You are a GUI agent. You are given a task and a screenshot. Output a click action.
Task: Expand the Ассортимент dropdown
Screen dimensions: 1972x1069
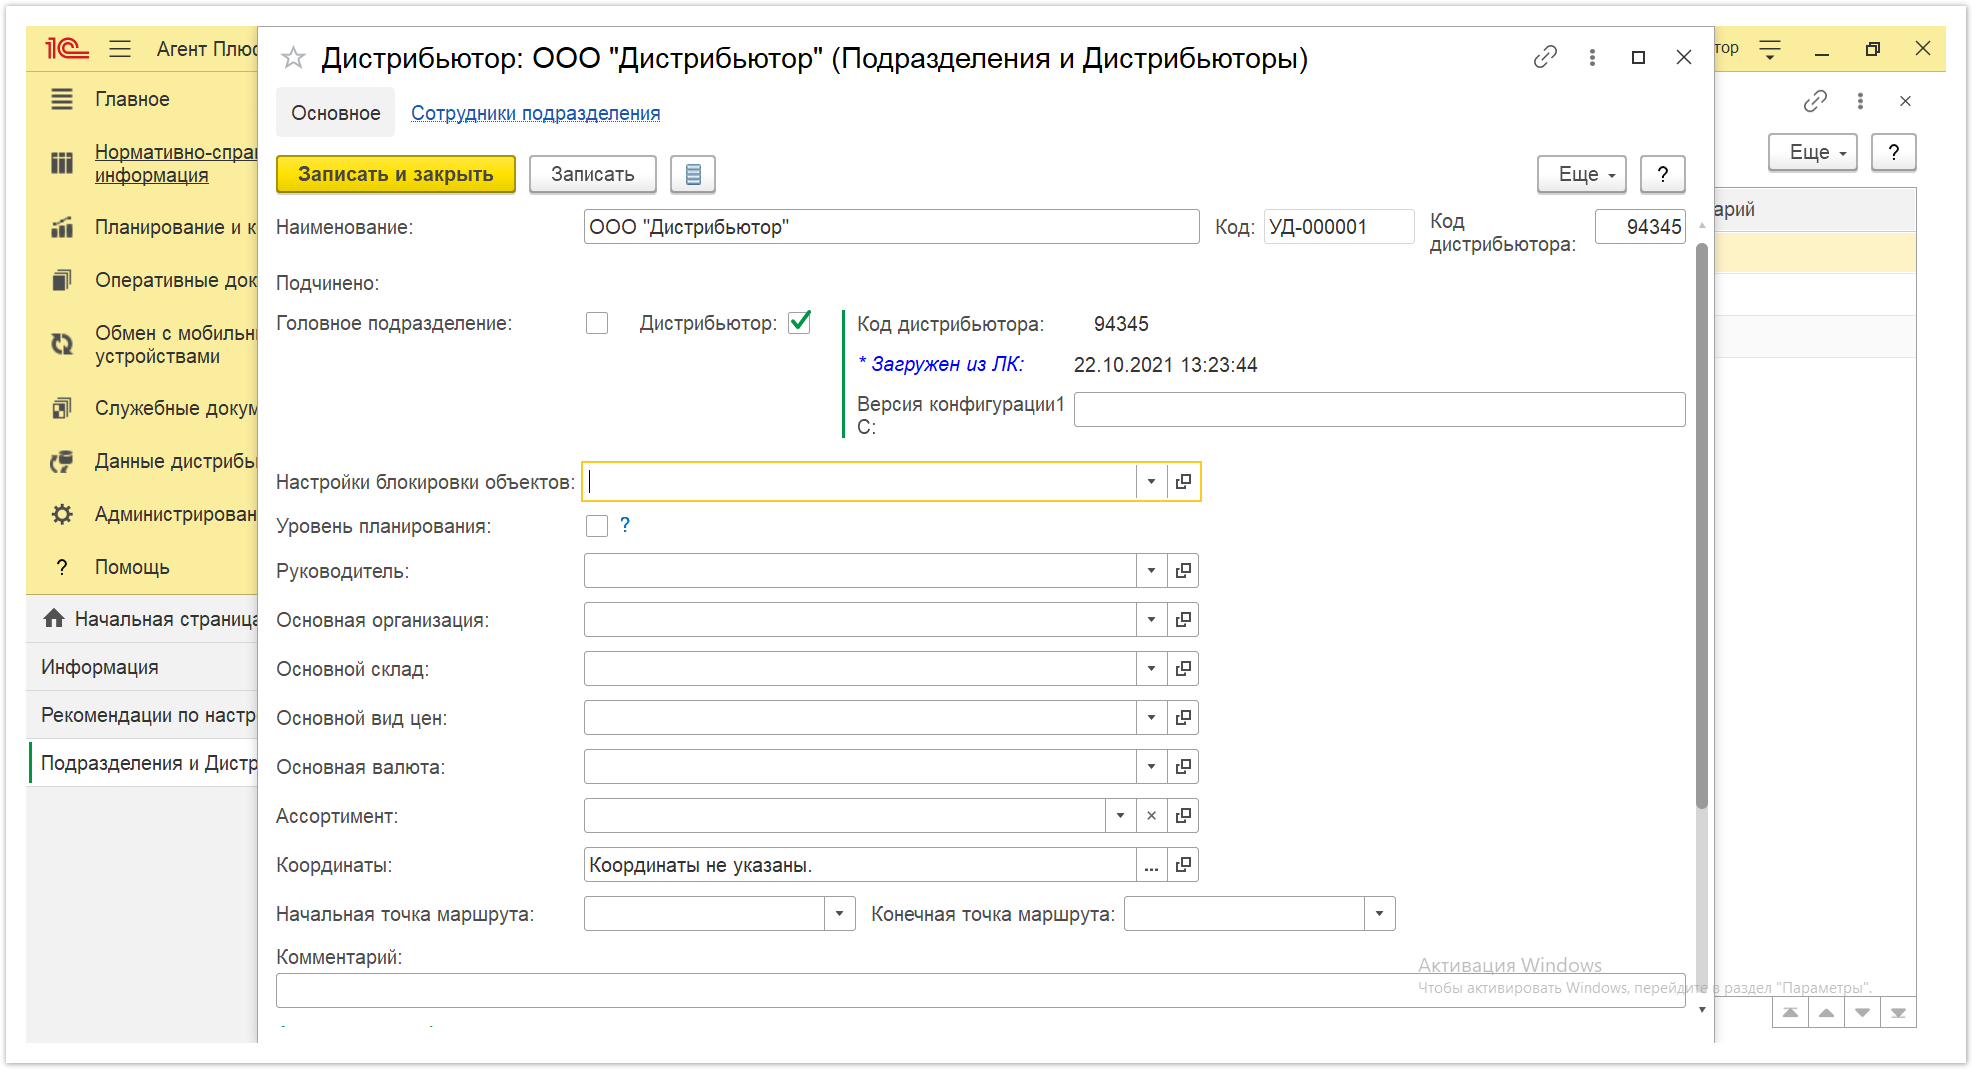click(1120, 816)
